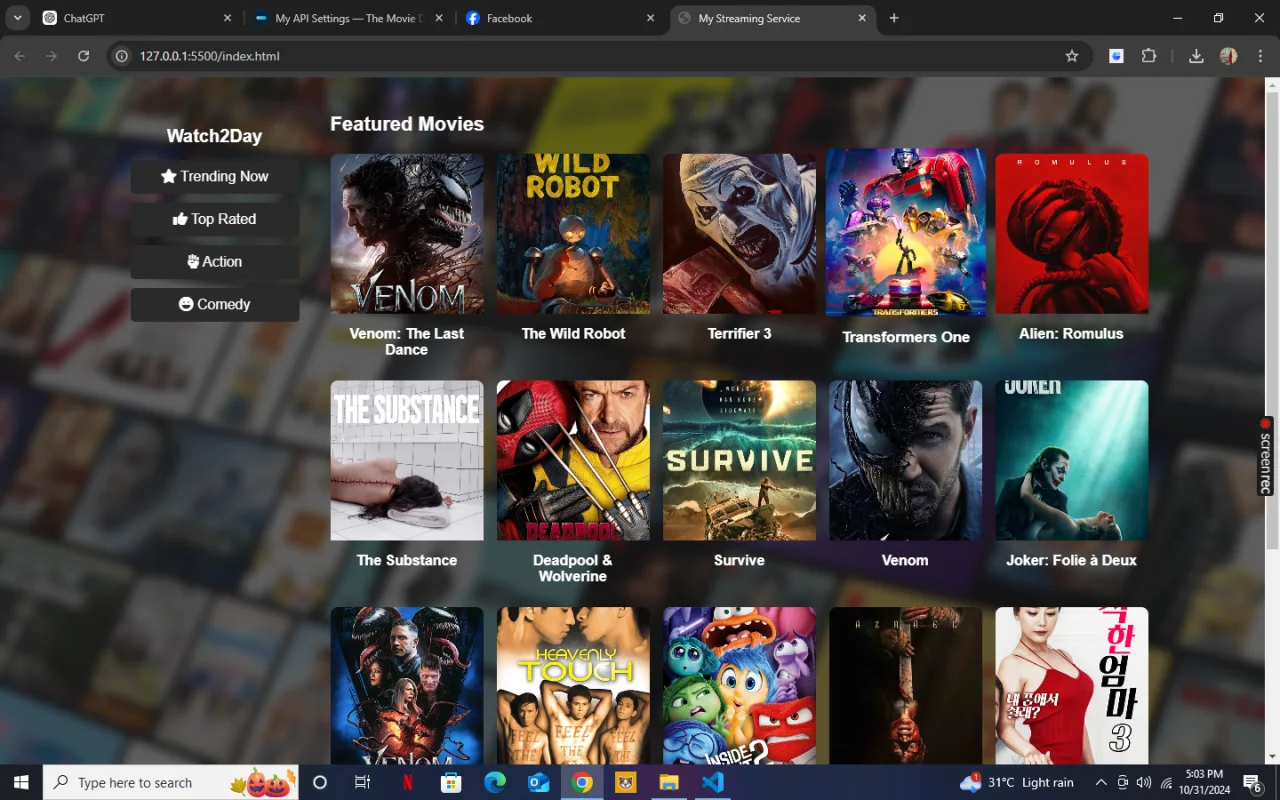
Task: Open the 31°C Light rain weather widget
Action: pyautogui.click(x=1016, y=782)
